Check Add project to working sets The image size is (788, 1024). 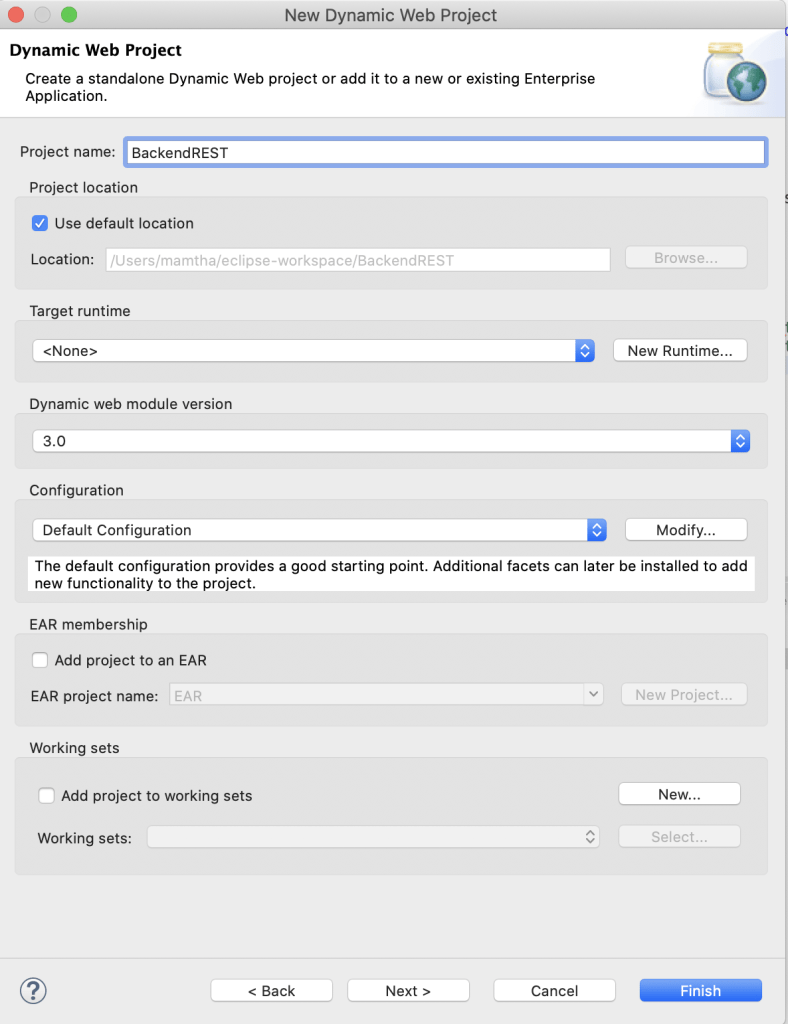[x=46, y=796]
